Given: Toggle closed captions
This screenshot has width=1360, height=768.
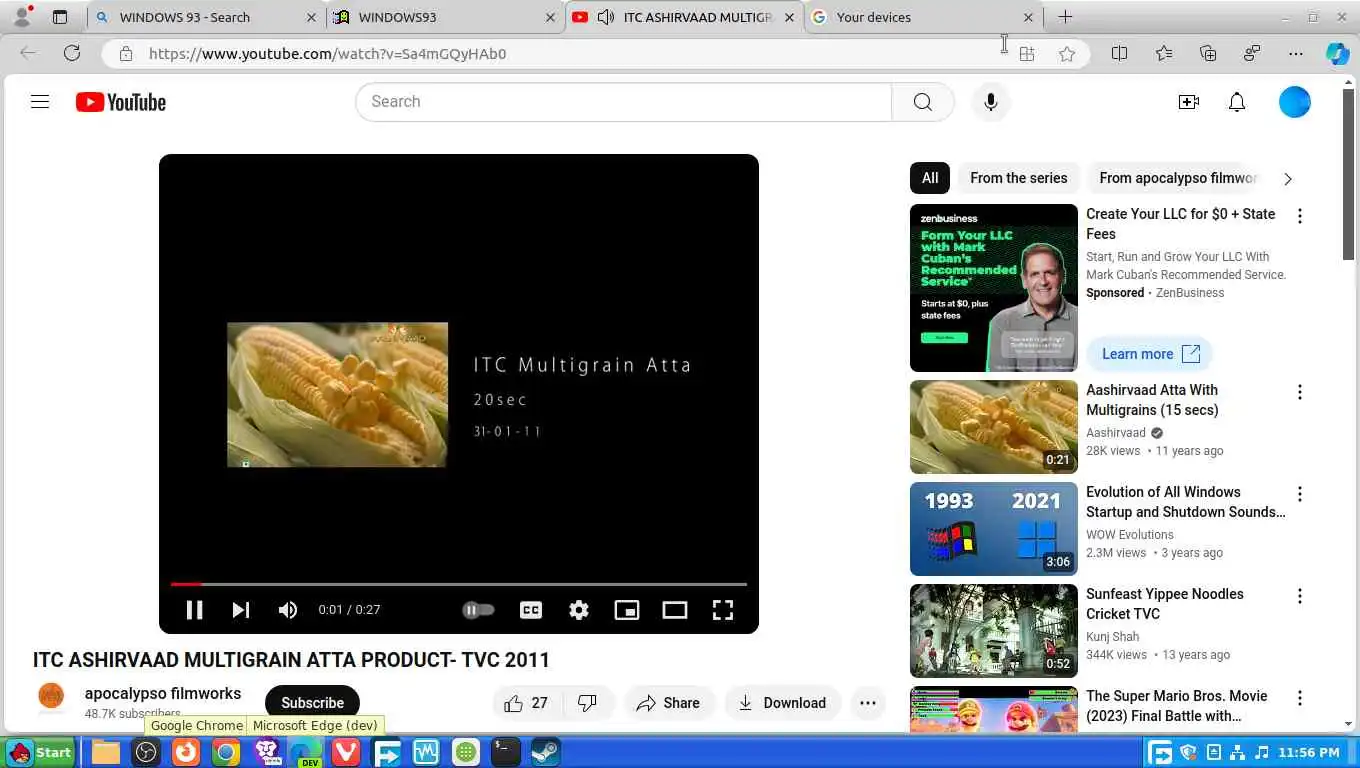Looking at the screenshot, I should 531,610.
